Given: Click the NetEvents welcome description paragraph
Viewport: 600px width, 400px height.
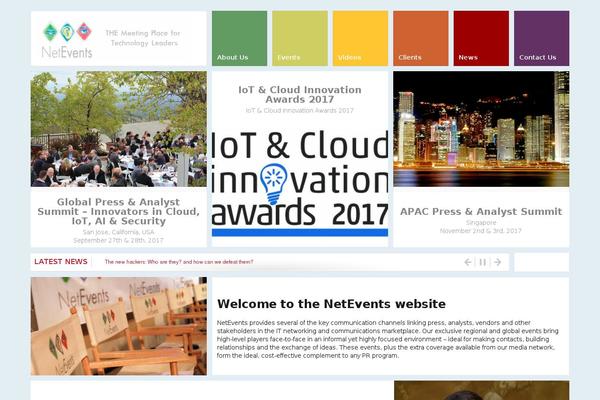Looking at the screenshot, I should pyautogui.click(x=388, y=339).
